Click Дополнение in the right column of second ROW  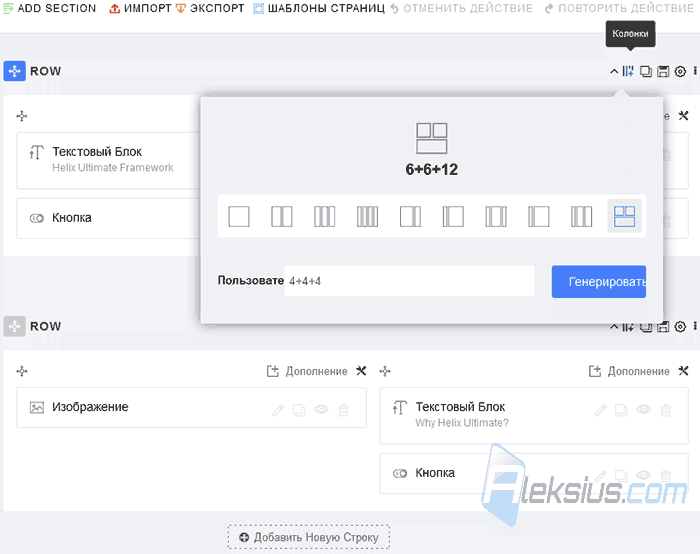629,371
